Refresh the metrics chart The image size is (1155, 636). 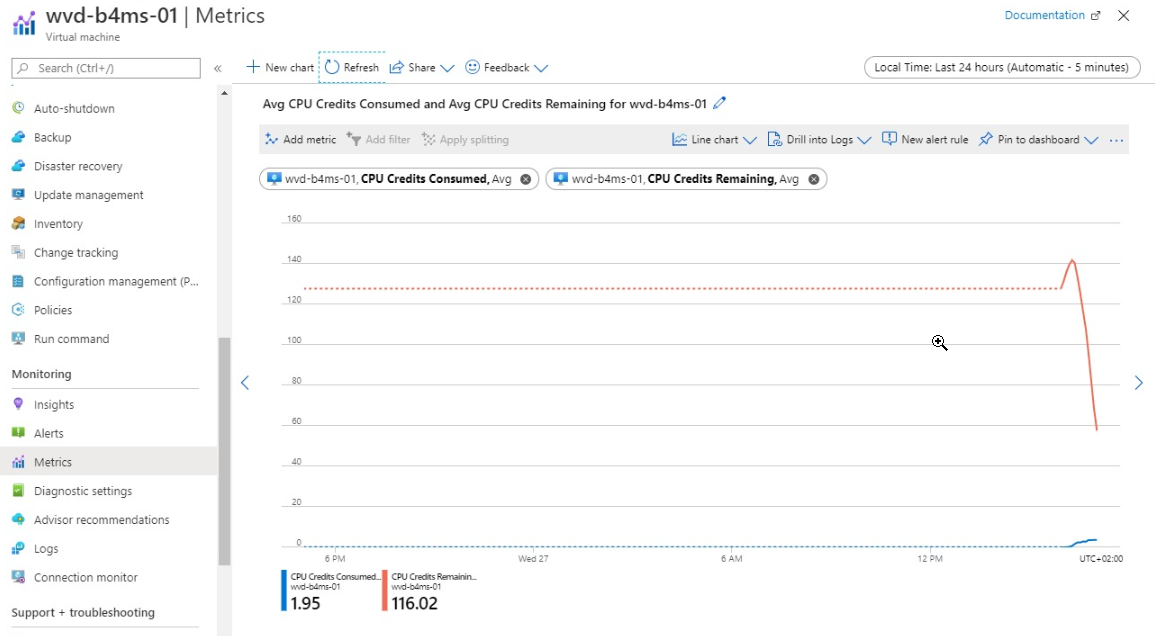(x=352, y=67)
